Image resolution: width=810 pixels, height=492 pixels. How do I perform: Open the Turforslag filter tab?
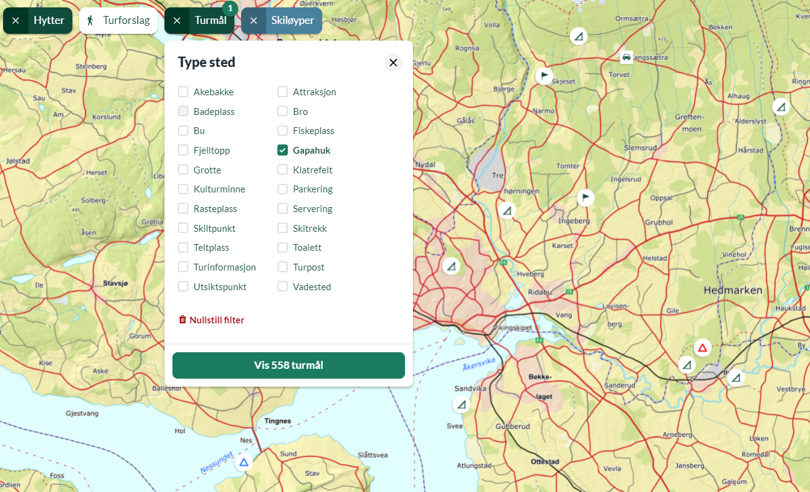coord(118,21)
